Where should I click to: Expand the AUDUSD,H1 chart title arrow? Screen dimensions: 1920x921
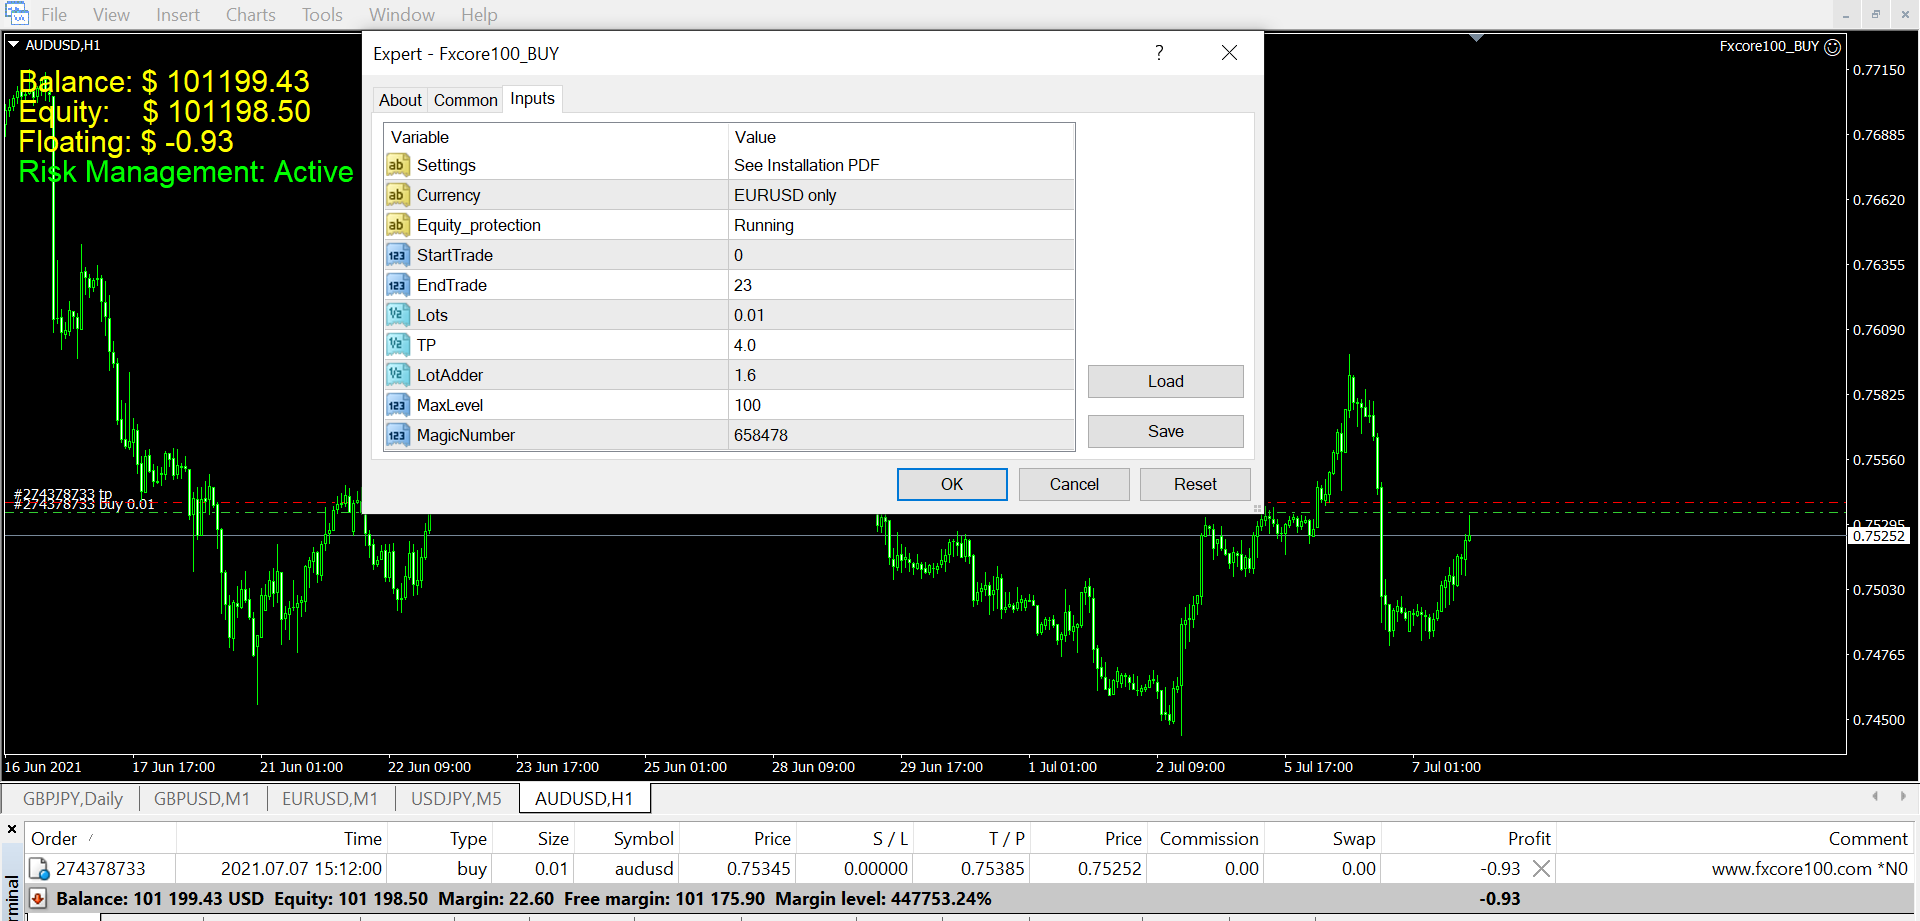pos(14,45)
